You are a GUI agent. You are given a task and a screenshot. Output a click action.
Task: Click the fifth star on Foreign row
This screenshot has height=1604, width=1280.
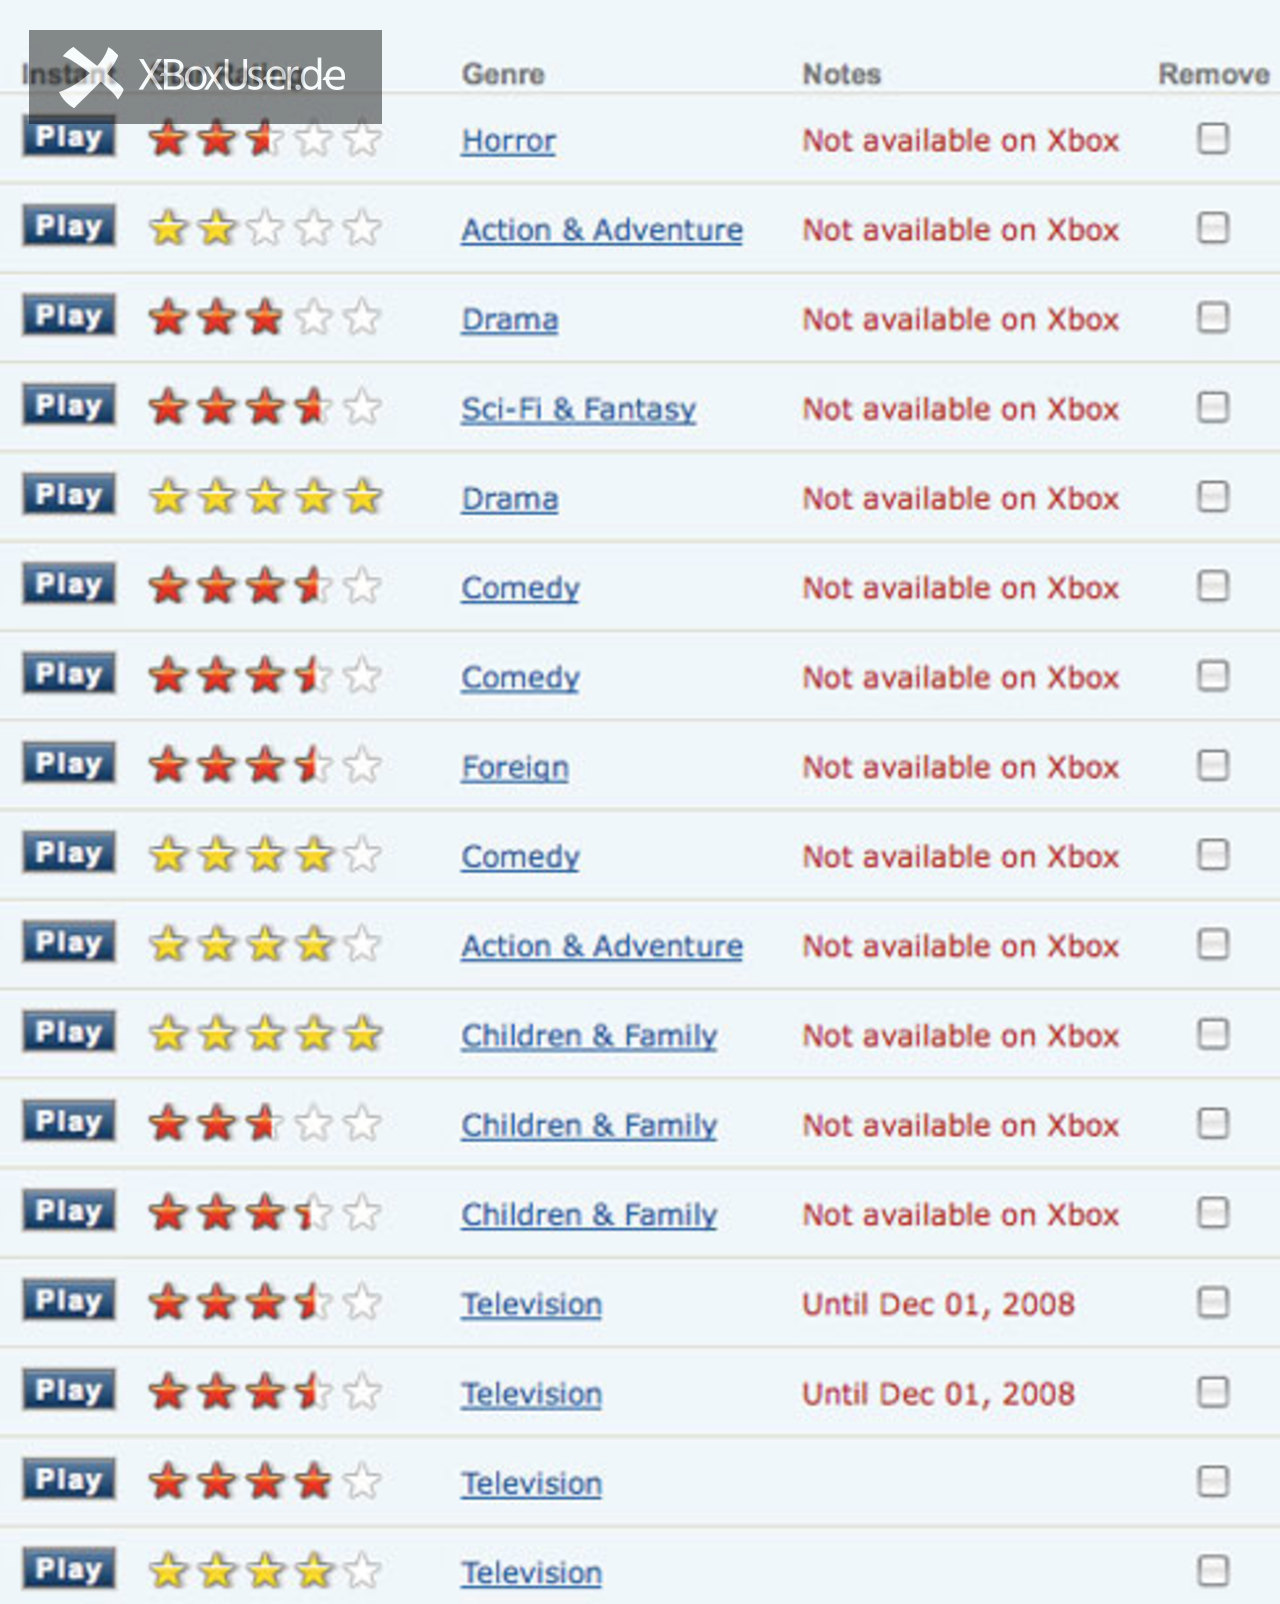362,766
